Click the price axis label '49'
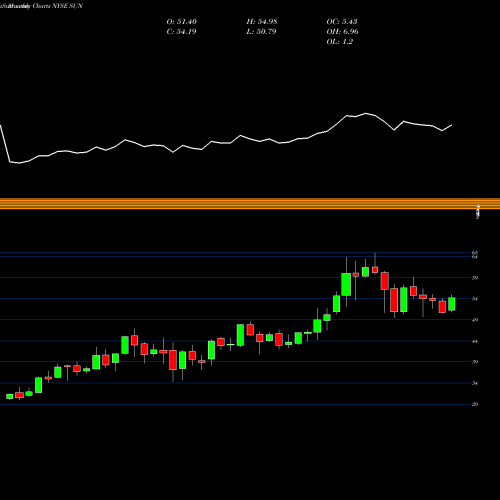Viewport: 500px width, 500px height. coord(475,320)
